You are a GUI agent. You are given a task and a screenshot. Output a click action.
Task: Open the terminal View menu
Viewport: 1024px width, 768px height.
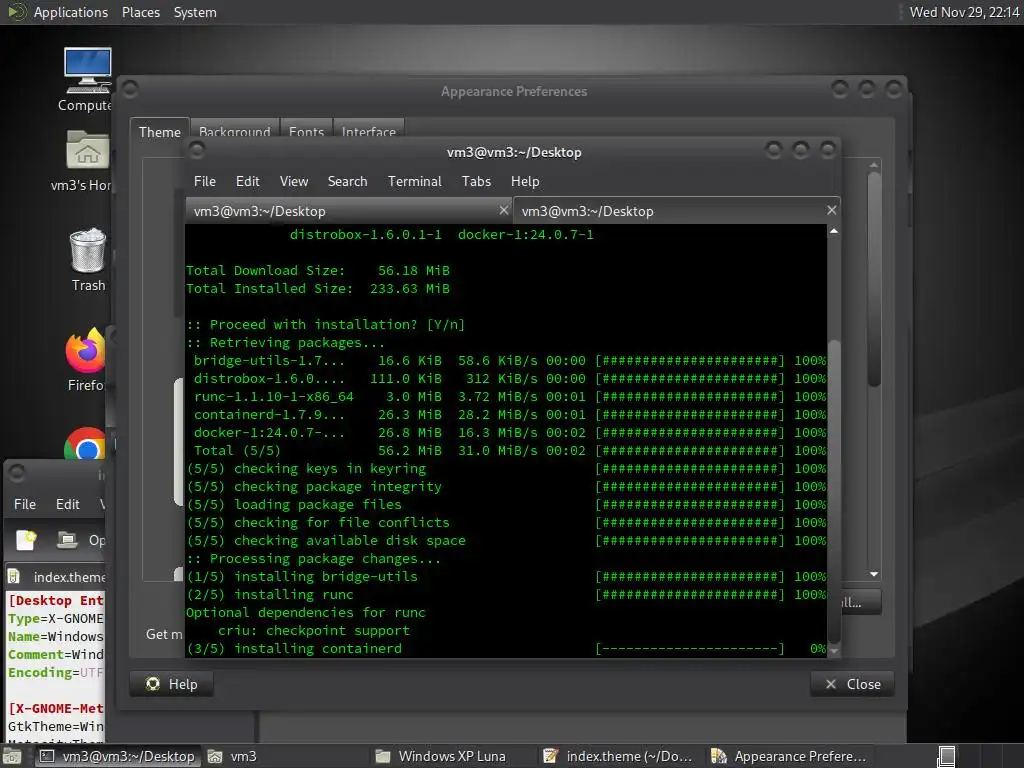pyautogui.click(x=294, y=181)
